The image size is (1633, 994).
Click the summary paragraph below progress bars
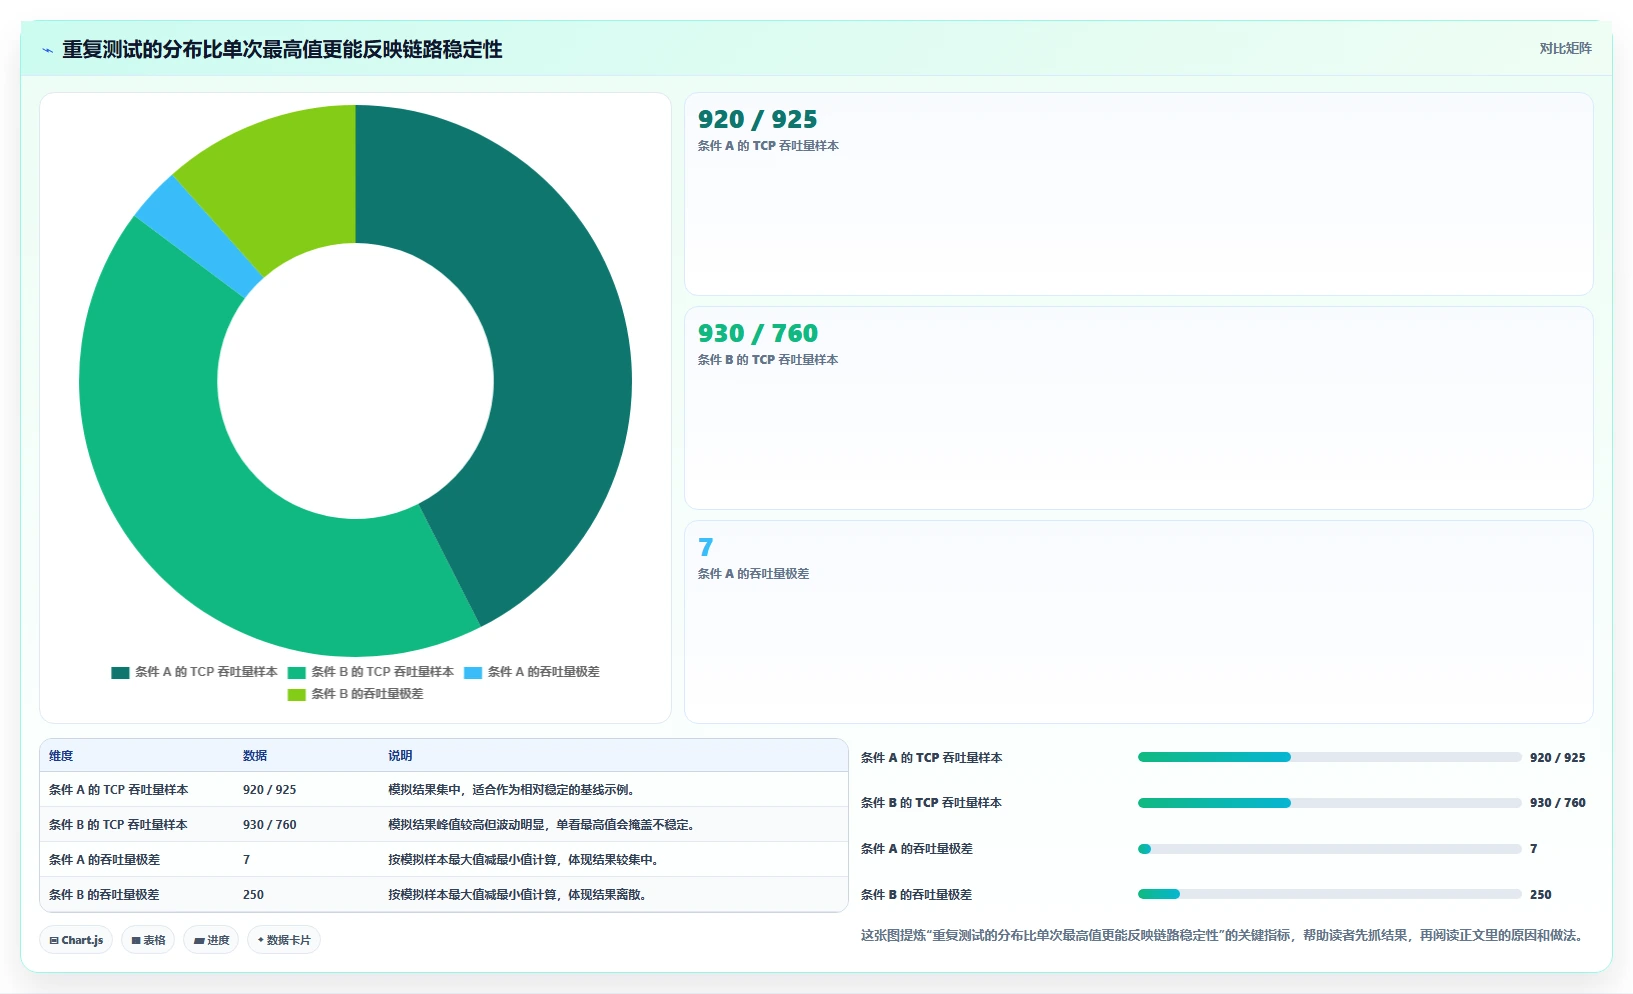1224,936
